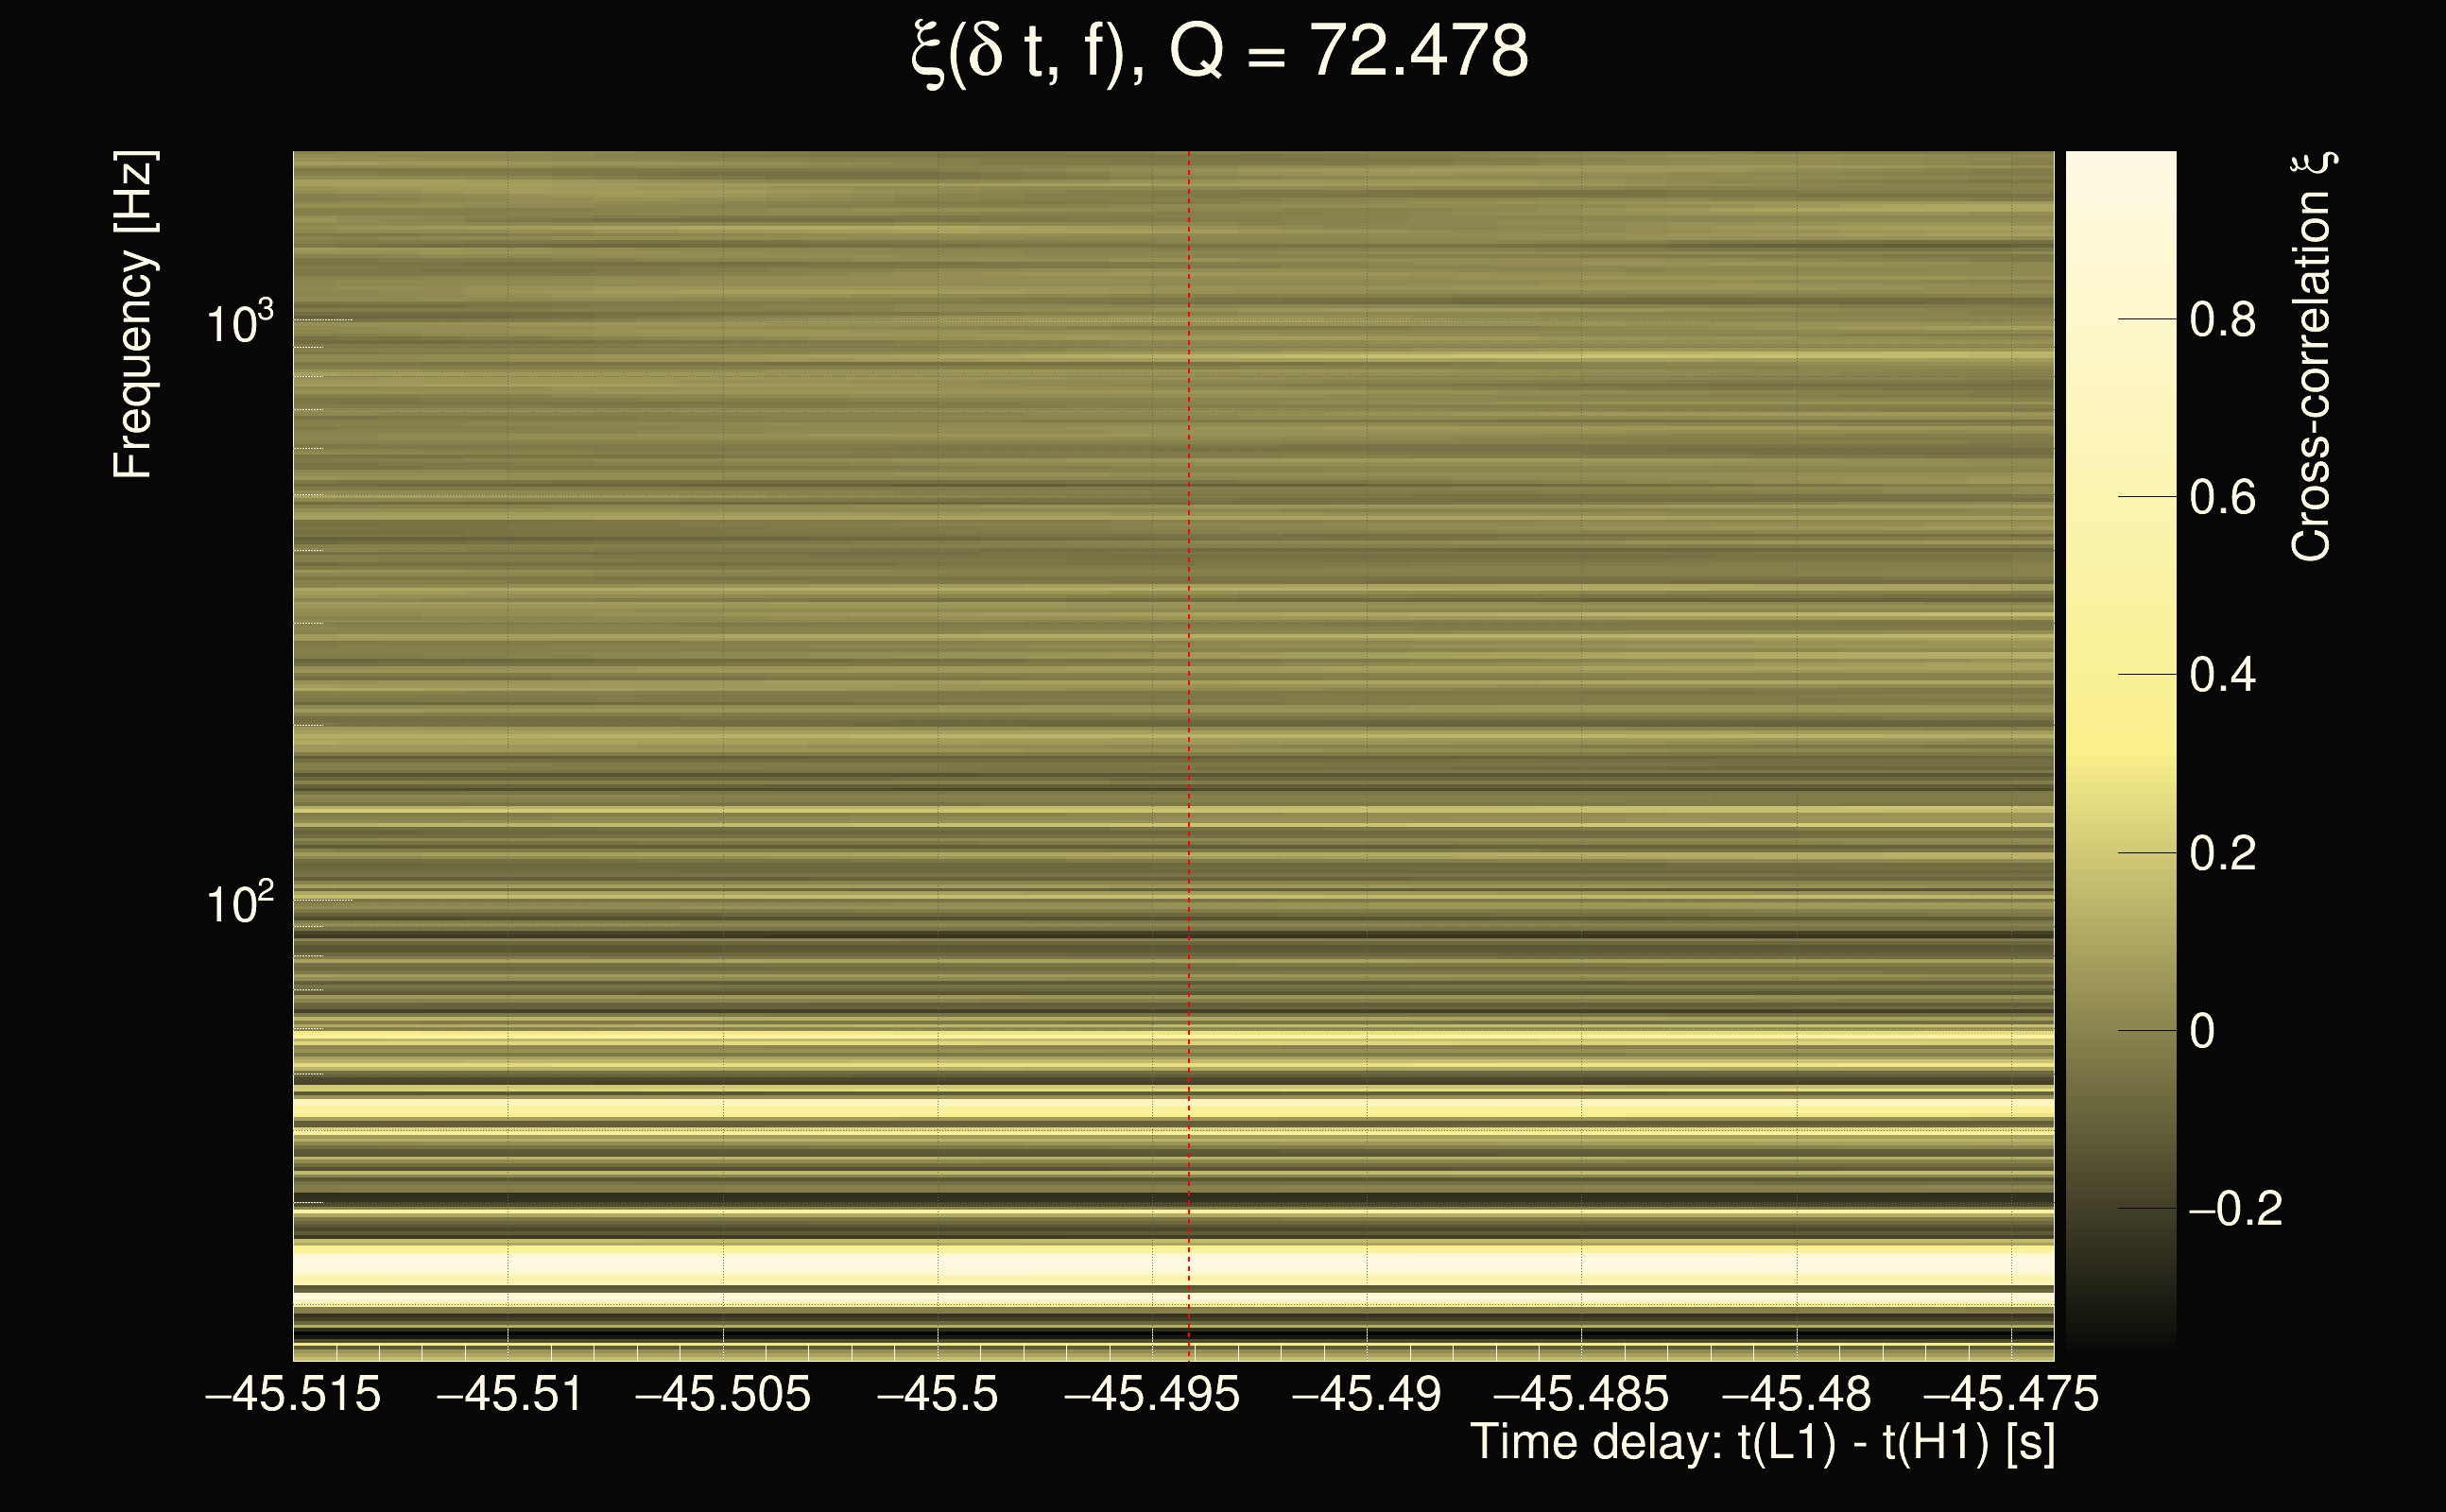Click the 0.4 colorbar tick label
The image size is (2446, 1512).
point(2222,675)
